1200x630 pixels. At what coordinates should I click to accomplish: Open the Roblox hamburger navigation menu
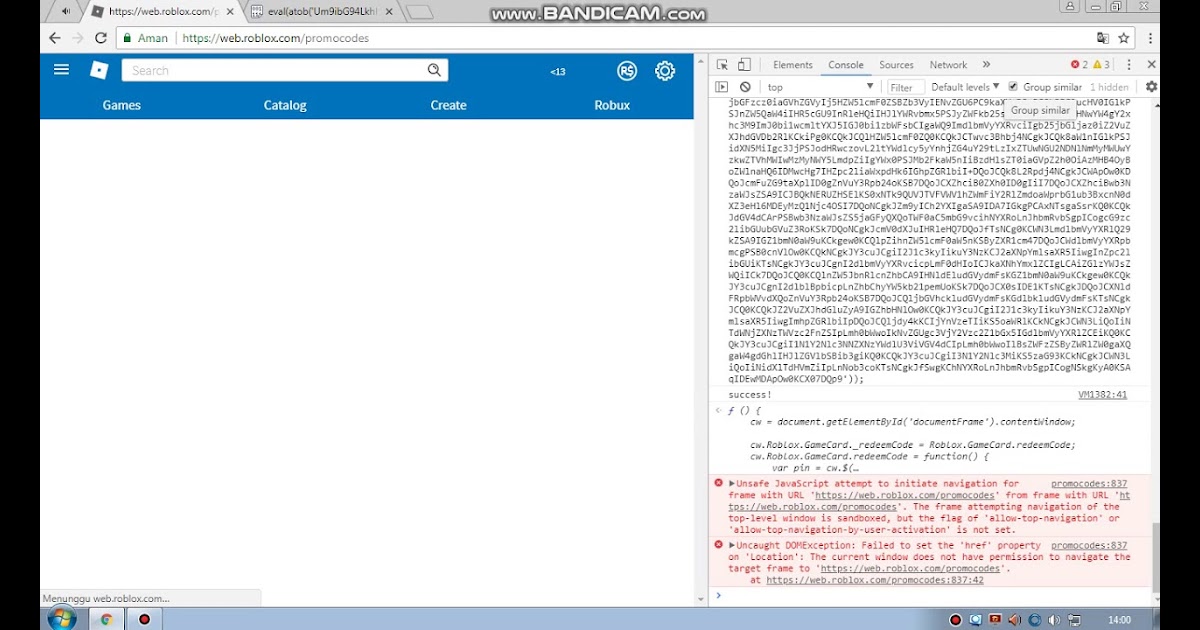61,70
